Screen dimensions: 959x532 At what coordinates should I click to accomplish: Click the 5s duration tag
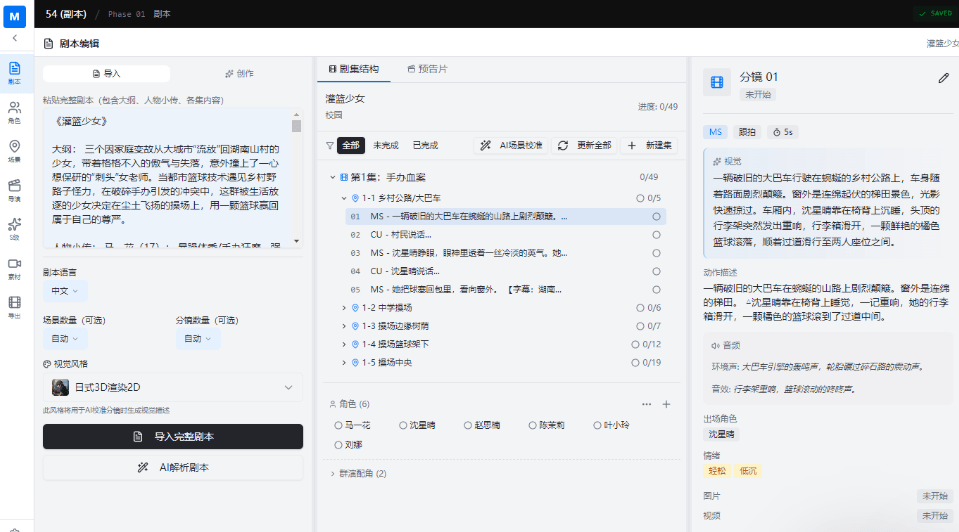(x=782, y=132)
